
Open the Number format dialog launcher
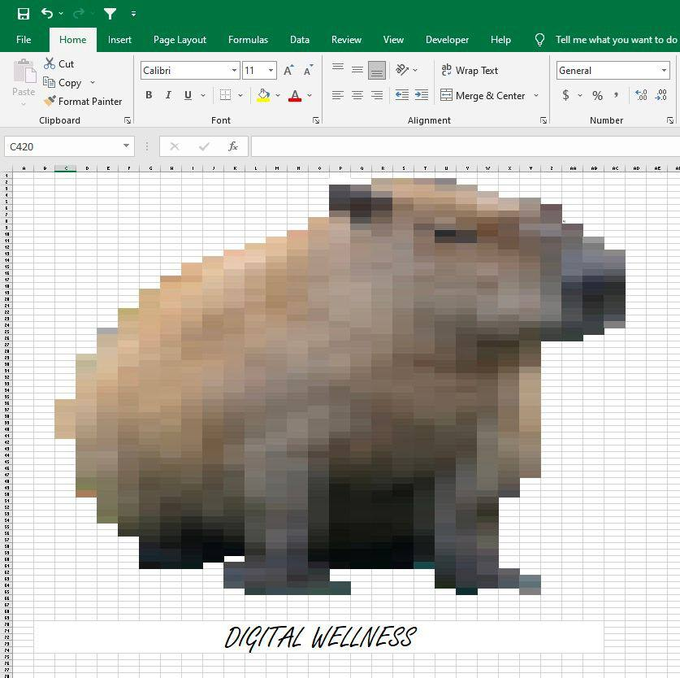click(x=670, y=120)
